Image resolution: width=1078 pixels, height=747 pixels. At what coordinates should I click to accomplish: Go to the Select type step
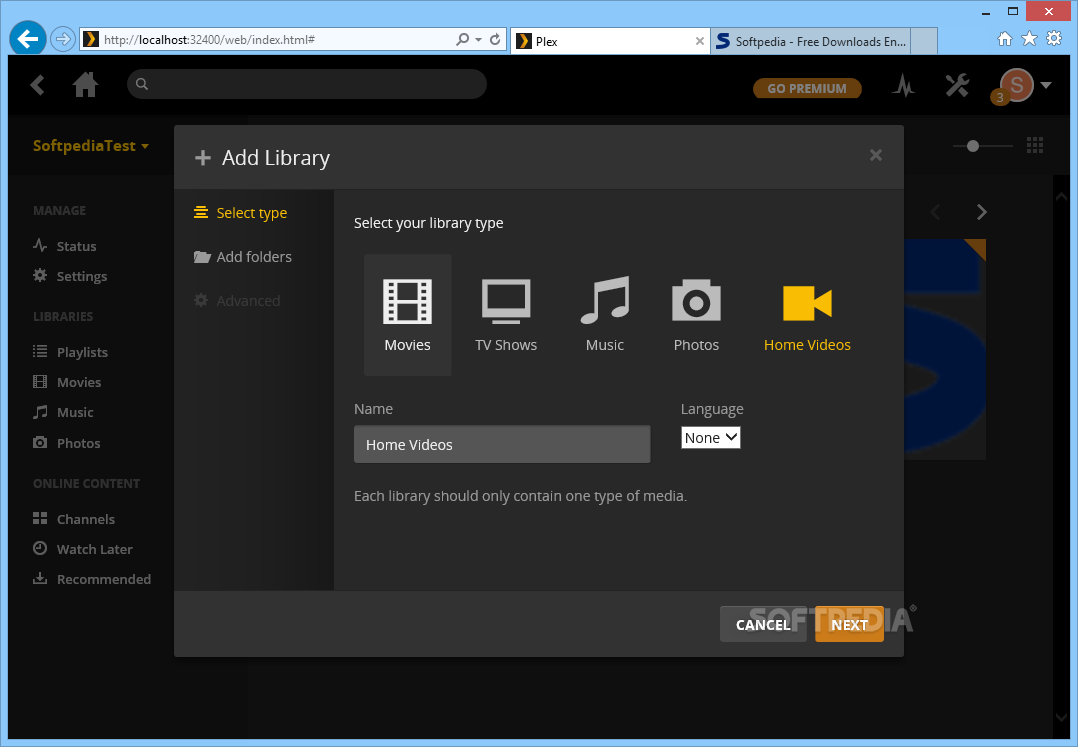click(241, 213)
